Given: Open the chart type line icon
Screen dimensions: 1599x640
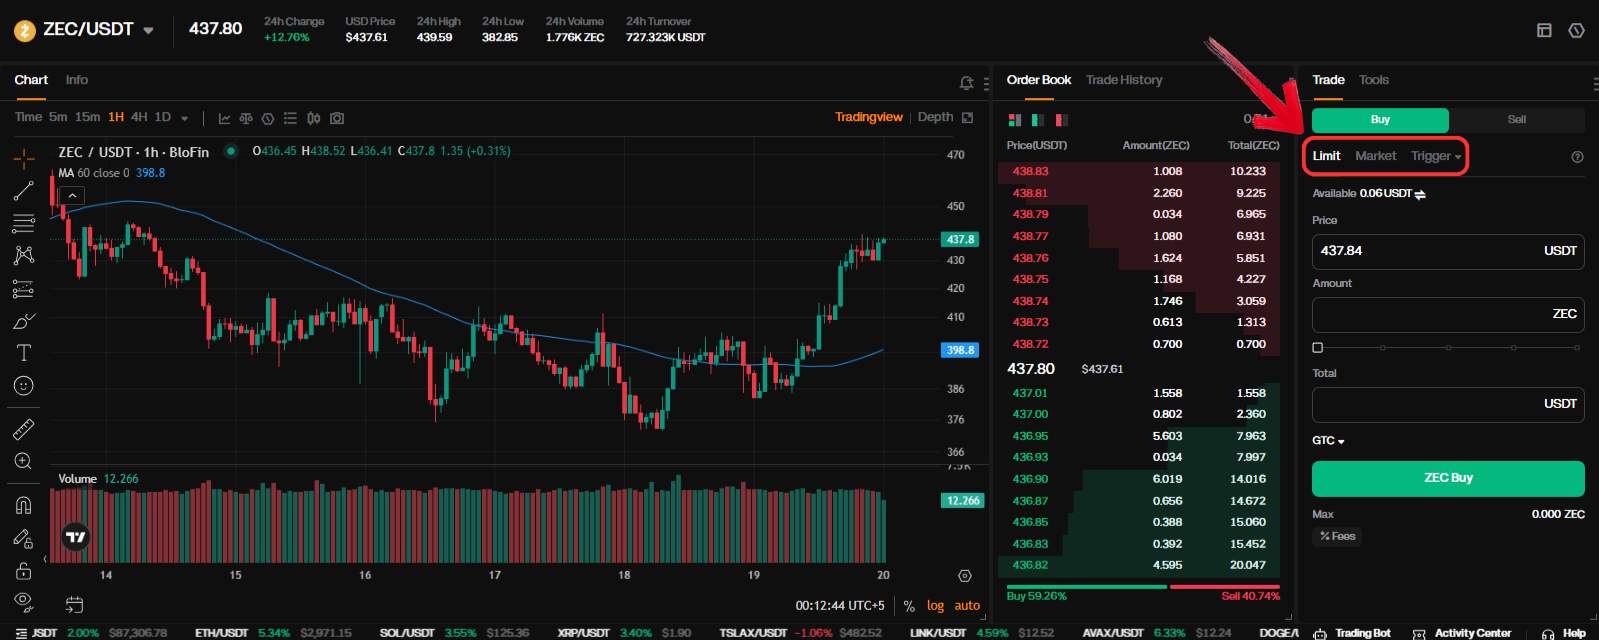Looking at the screenshot, I should tap(225, 118).
